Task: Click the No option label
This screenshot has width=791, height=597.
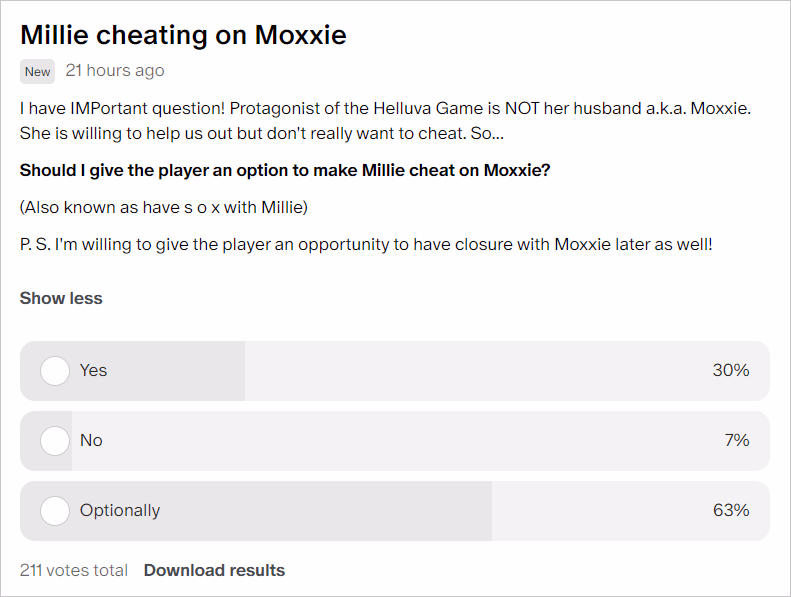Action: coord(91,441)
